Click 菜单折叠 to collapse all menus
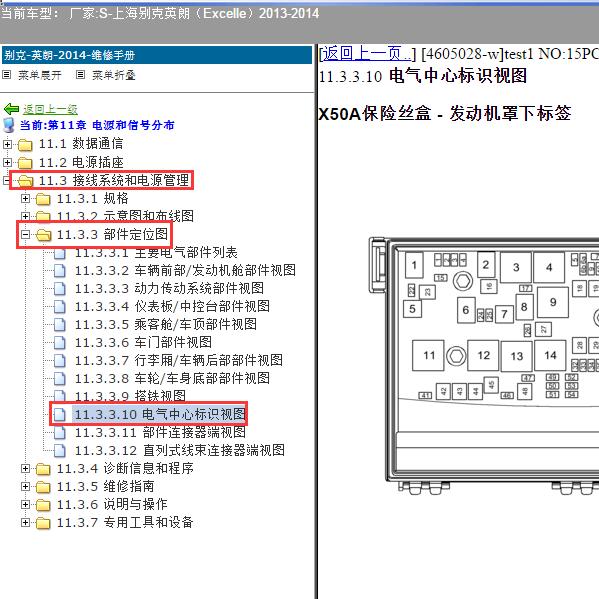Image resolution: width=599 pixels, height=599 pixels. coord(114,75)
